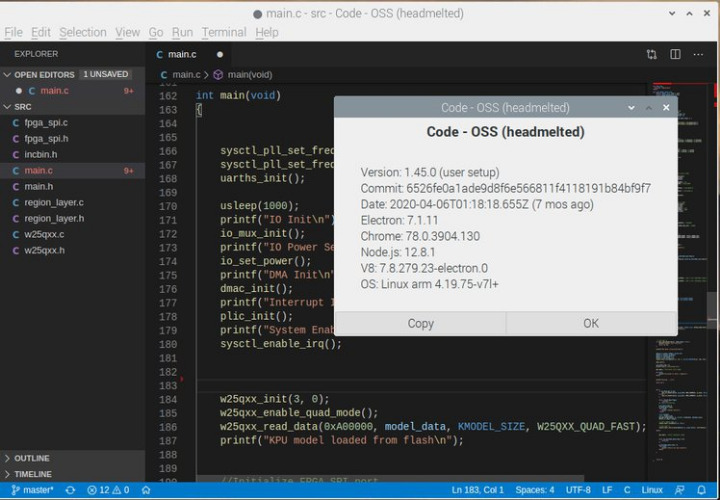Click the About dialog's minimize chevron
The height and width of the screenshot is (500, 720).
coord(631,107)
